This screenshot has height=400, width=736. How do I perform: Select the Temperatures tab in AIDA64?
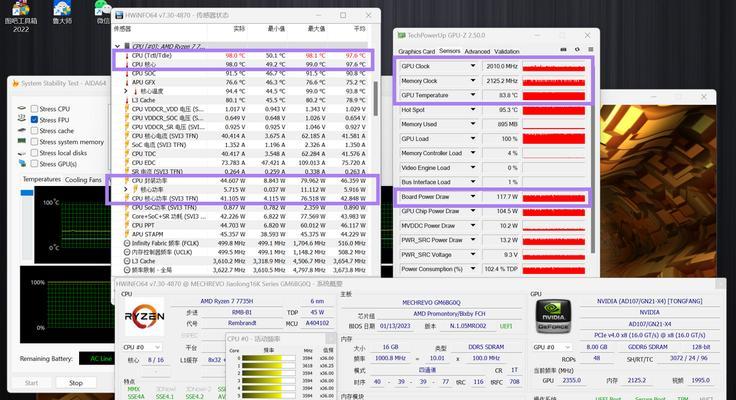coord(41,179)
